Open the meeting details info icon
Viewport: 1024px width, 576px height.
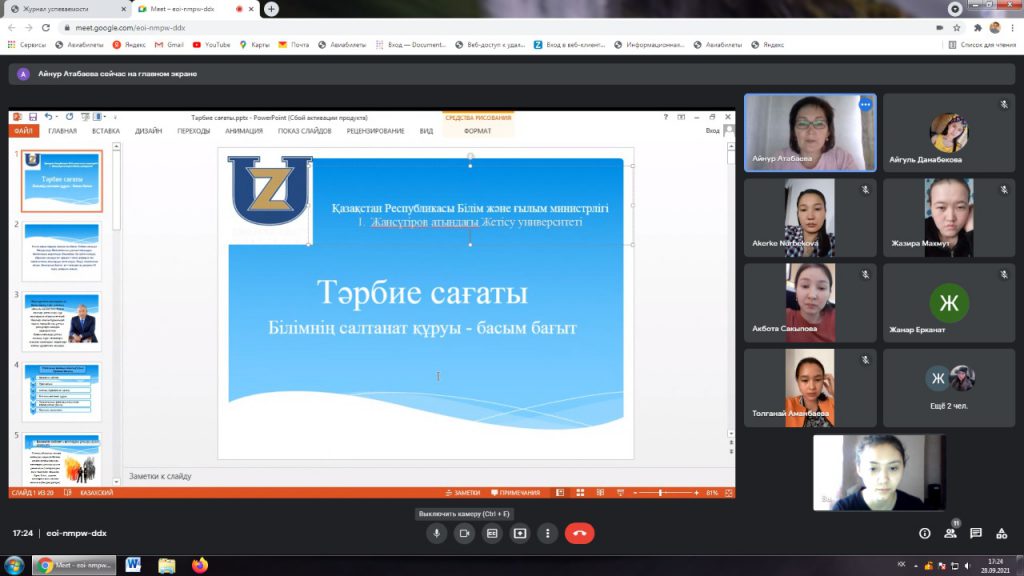(x=925, y=533)
